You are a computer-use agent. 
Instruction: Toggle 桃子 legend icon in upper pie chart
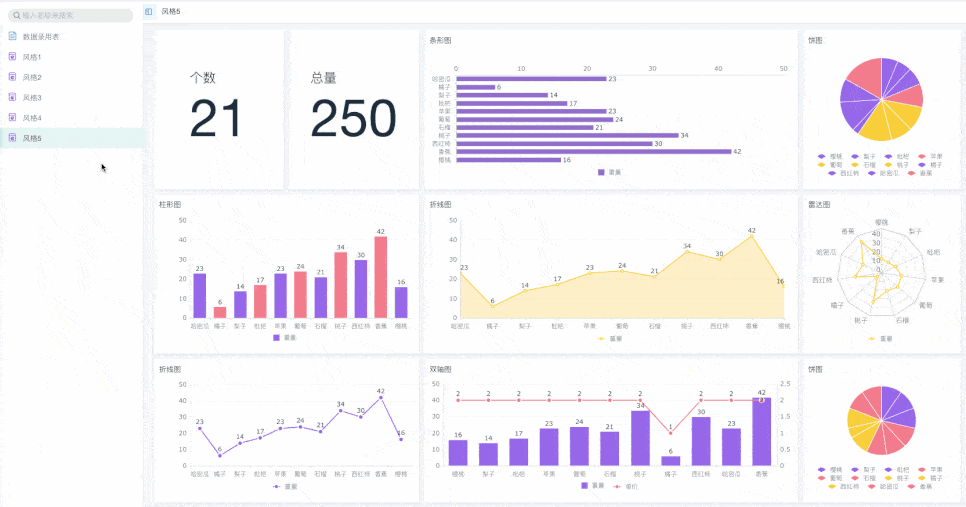click(x=888, y=165)
